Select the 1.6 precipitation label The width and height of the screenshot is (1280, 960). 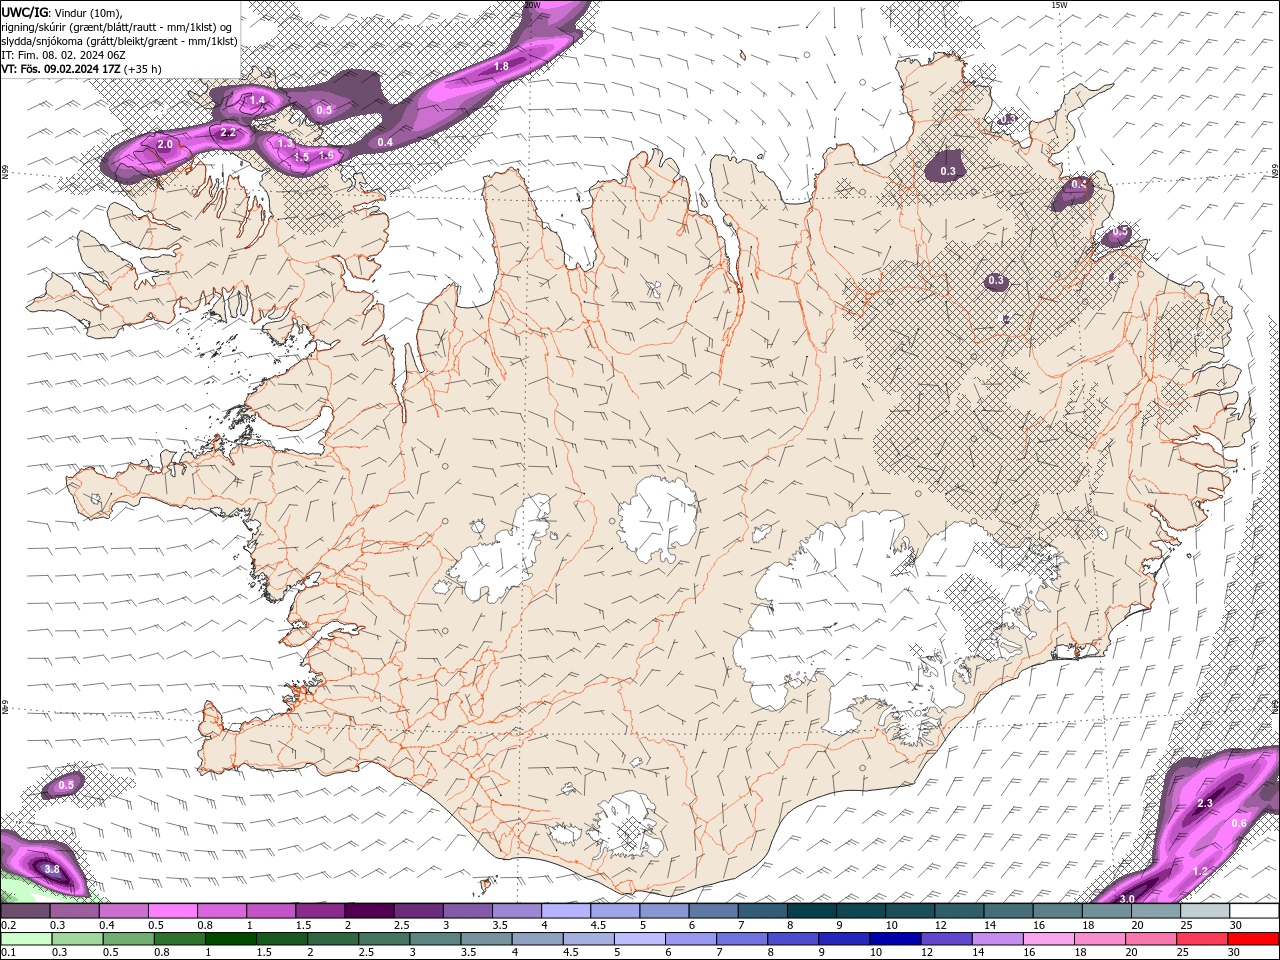pyautogui.click(x=326, y=155)
